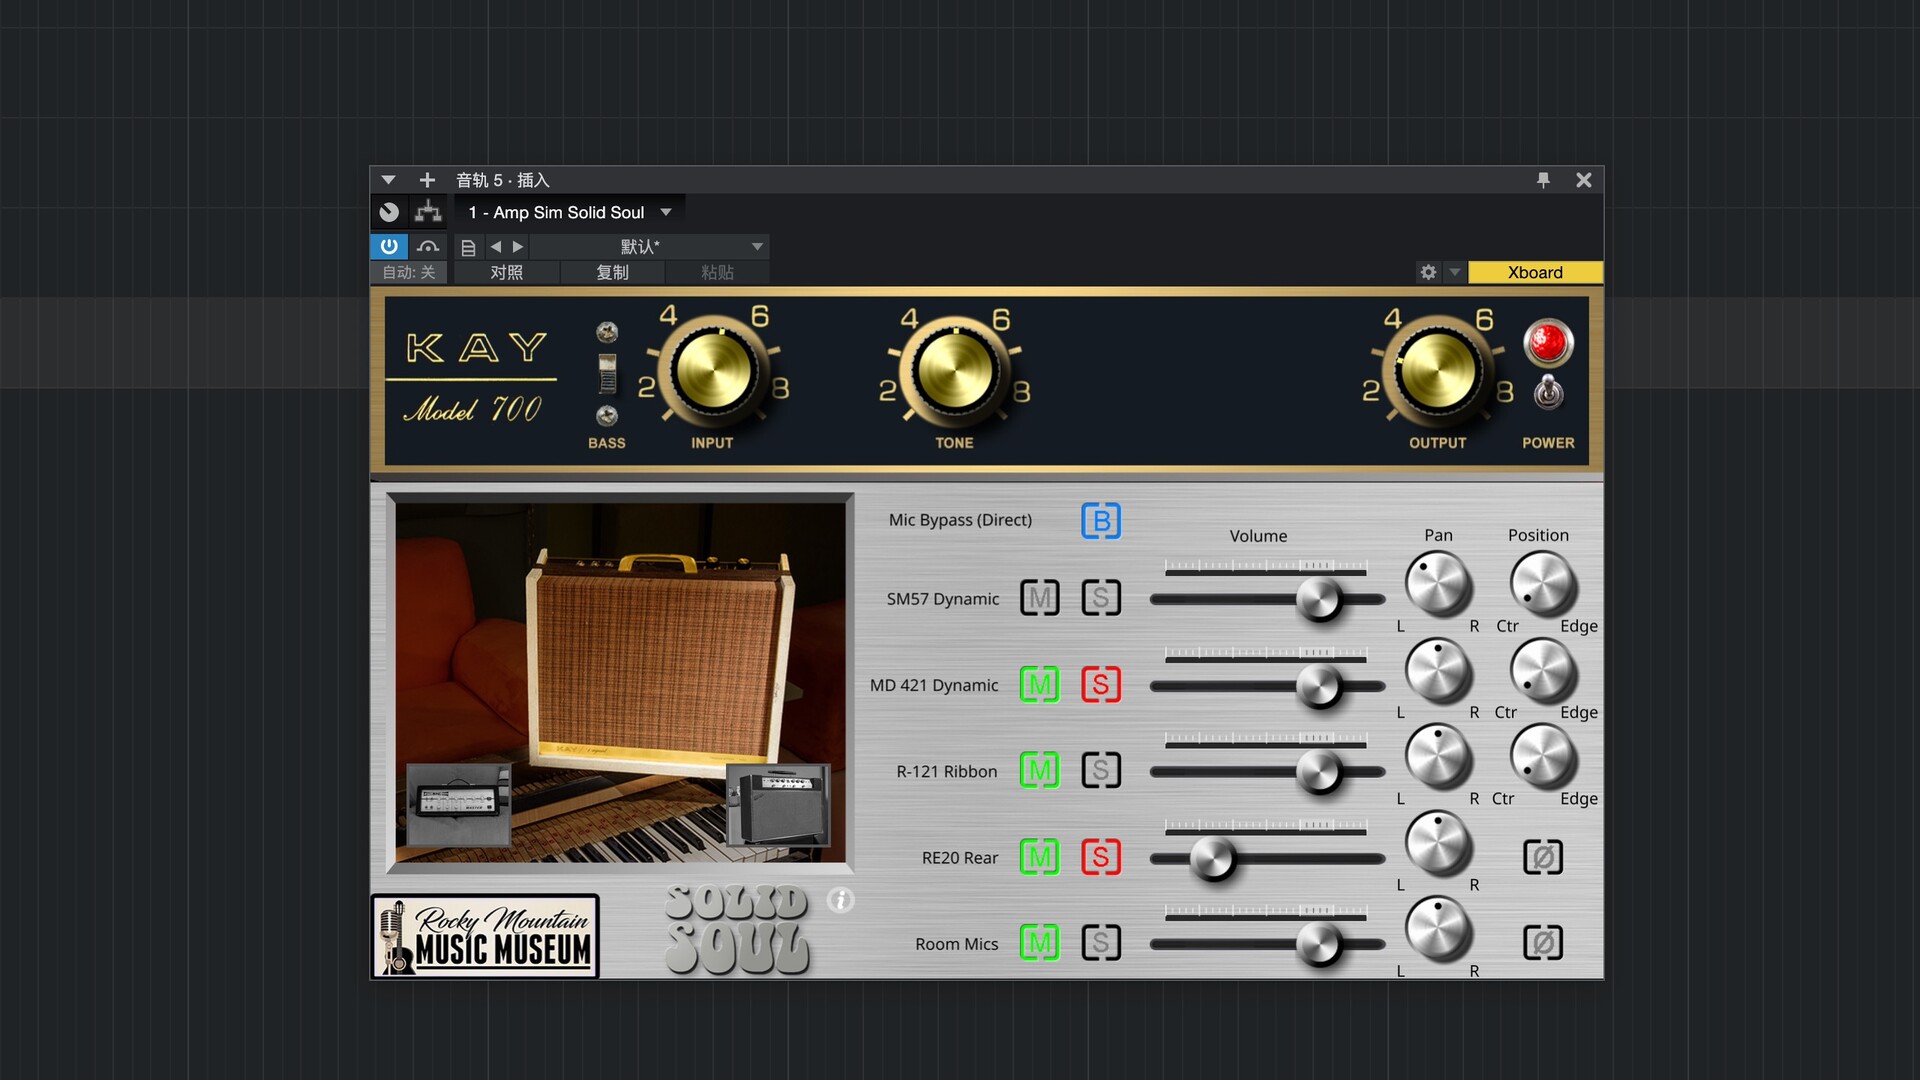The image size is (1920, 1080).
Task: Select the black combo amp thumbnail
Action: pos(779,806)
